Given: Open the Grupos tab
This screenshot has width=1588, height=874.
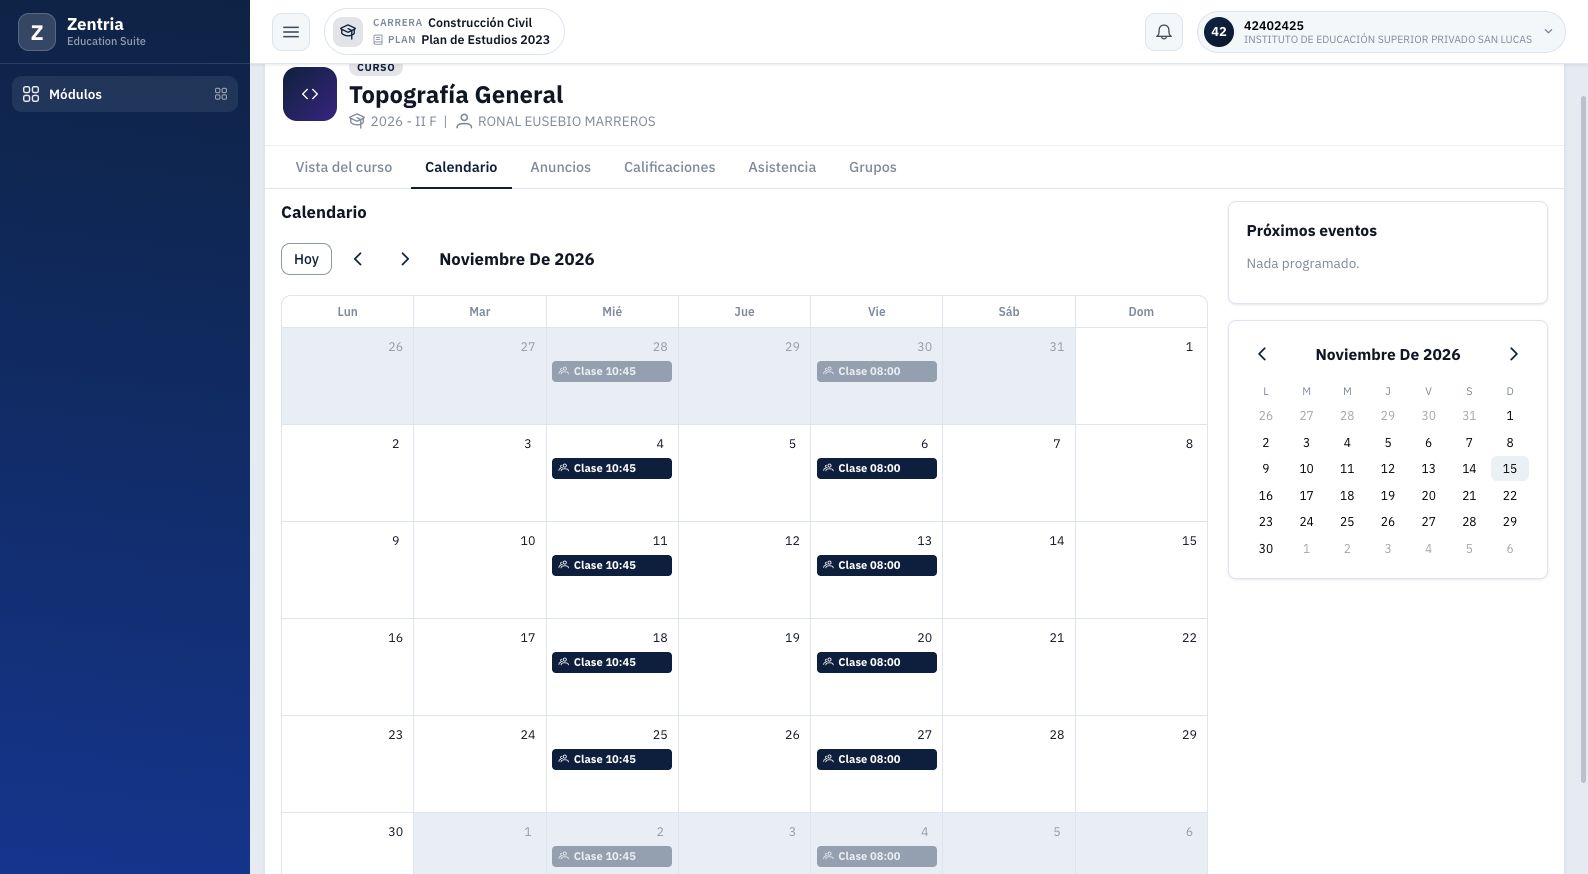Looking at the screenshot, I should 873,167.
